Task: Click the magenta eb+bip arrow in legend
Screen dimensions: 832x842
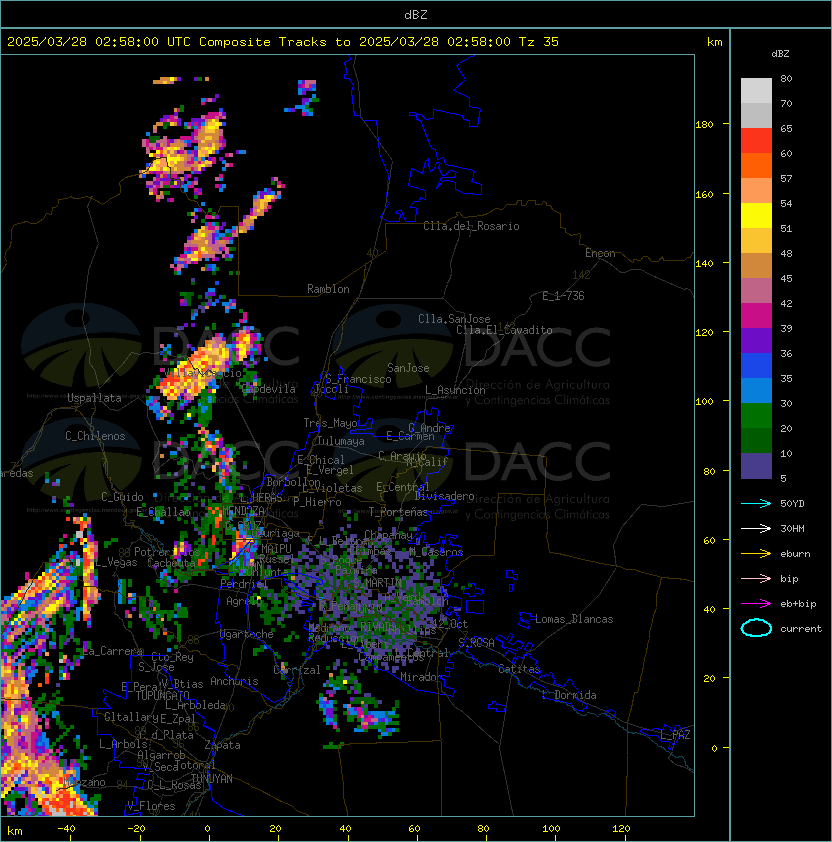Action: 756,604
